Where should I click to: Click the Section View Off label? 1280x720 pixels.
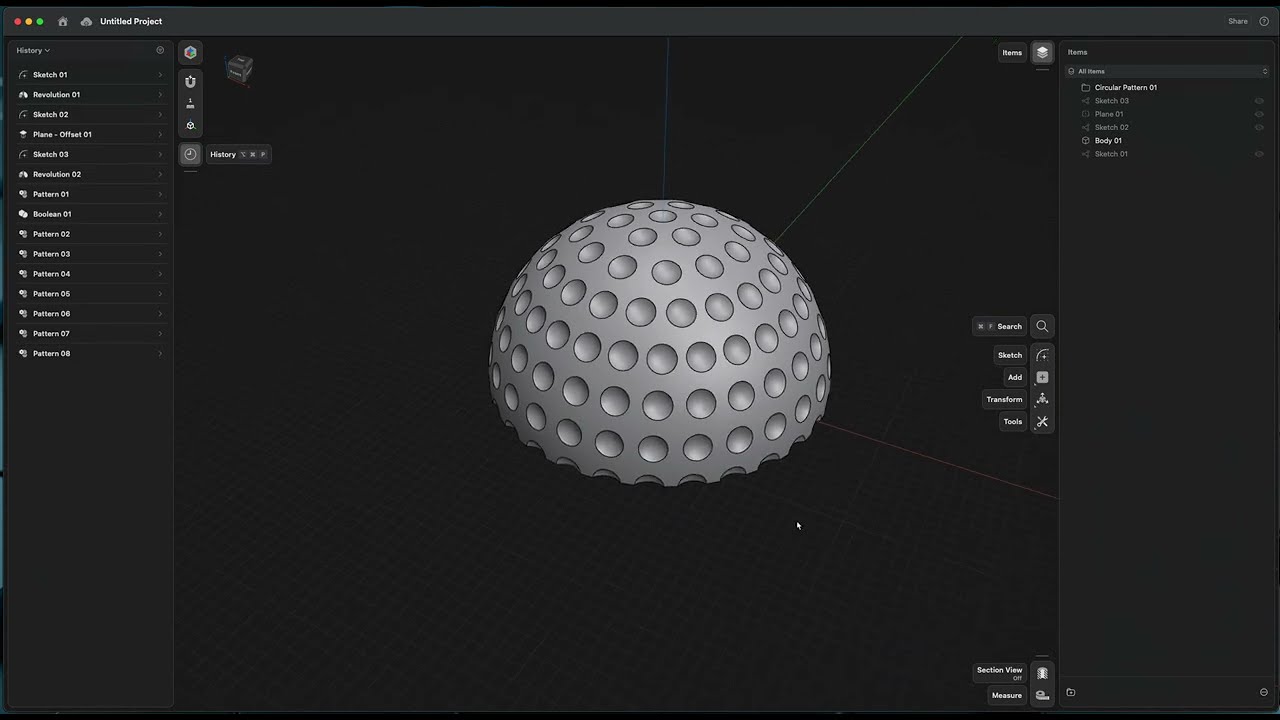click(x=1000, y=673)
